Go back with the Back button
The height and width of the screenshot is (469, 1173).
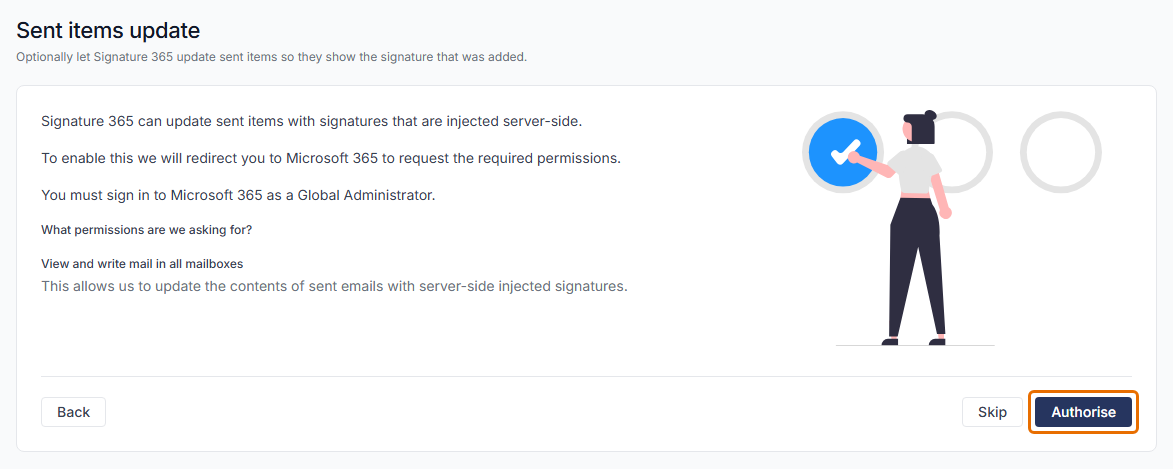tap(73, 412)
